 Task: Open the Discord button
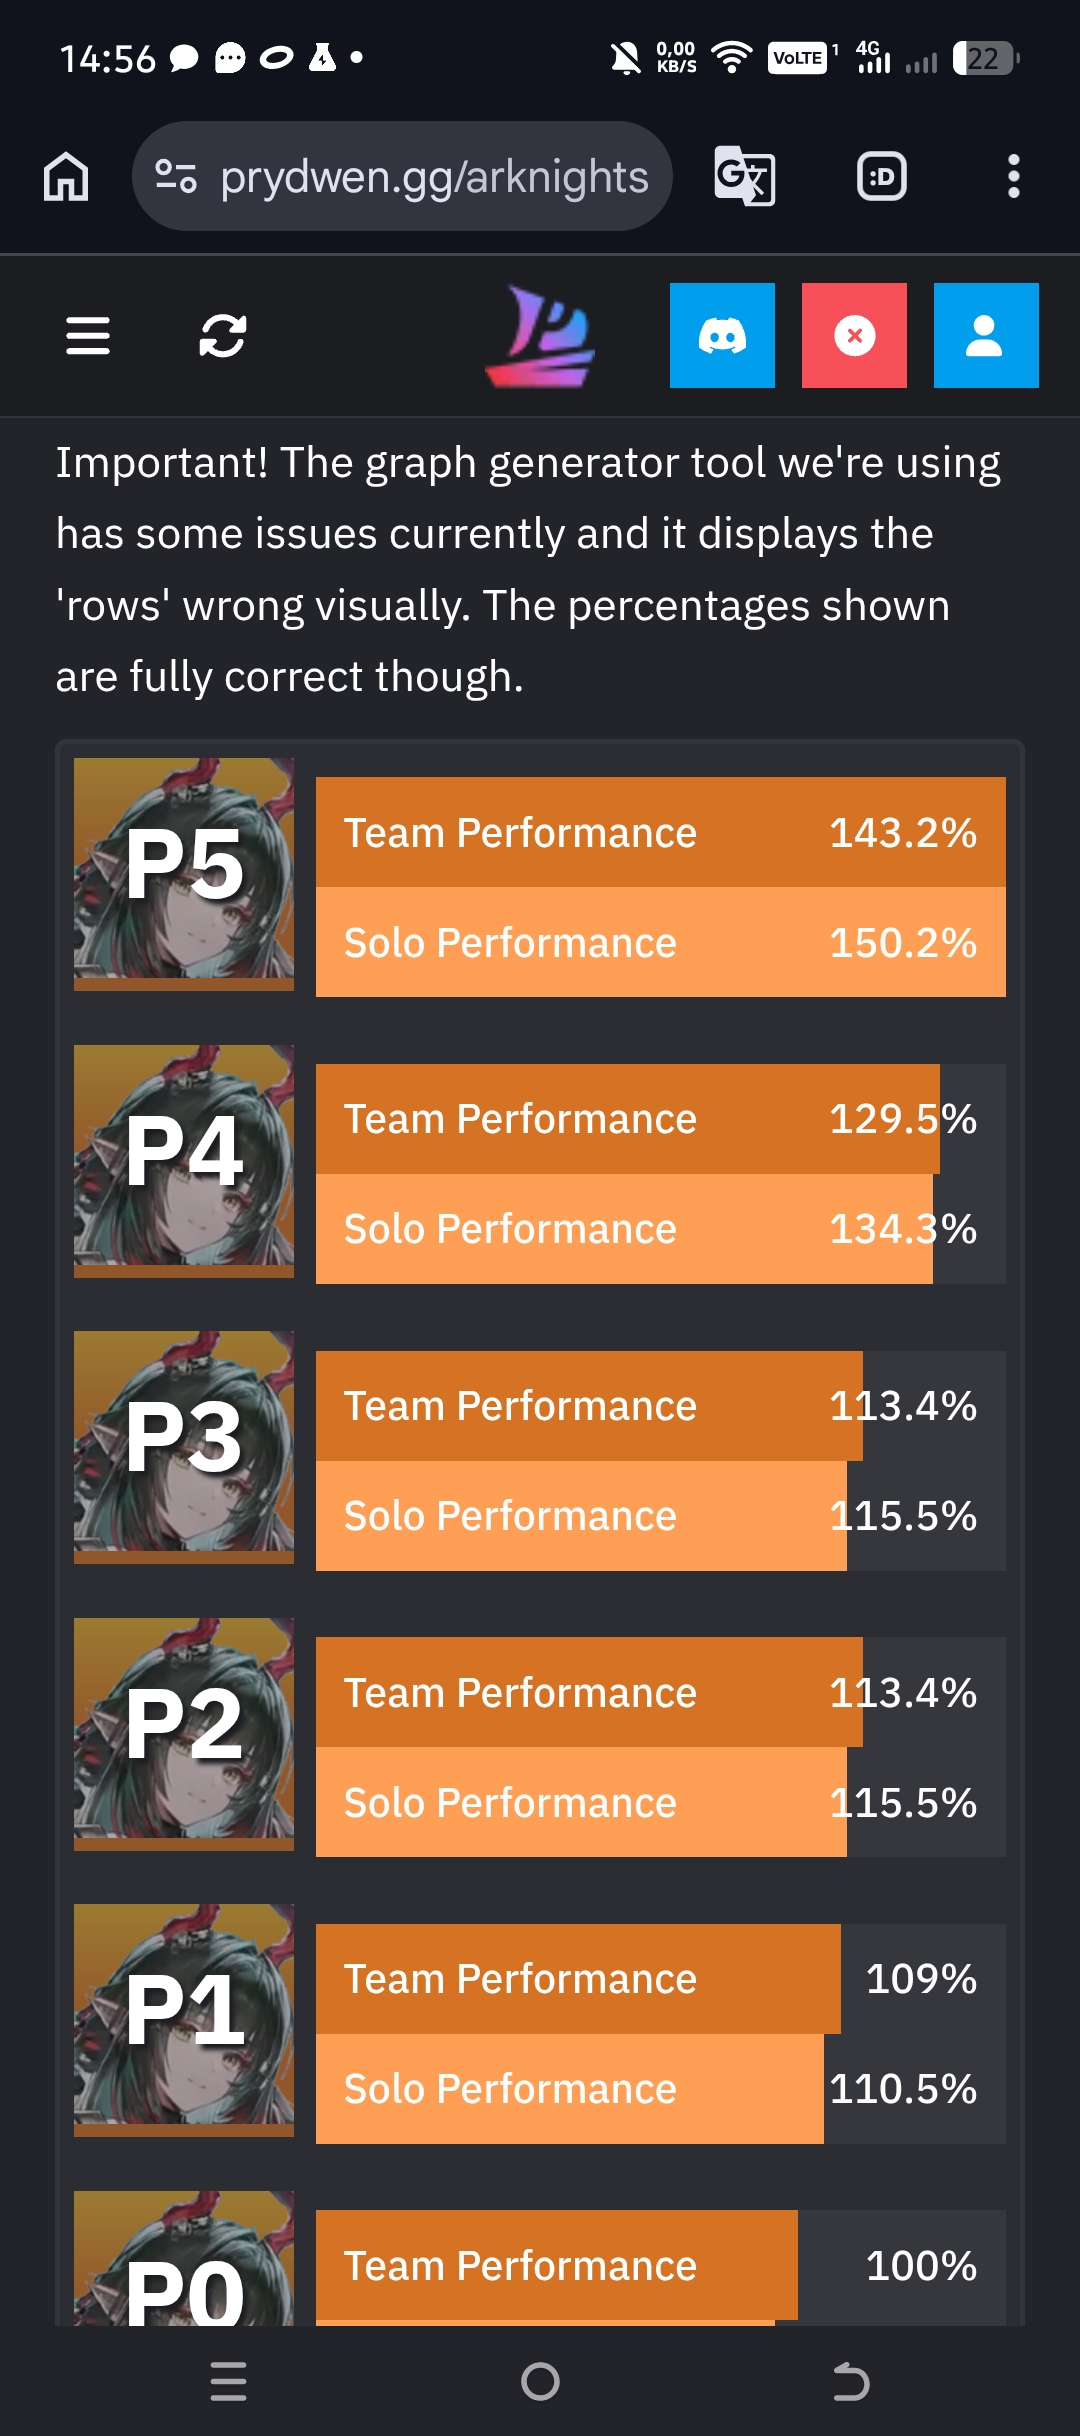click(x=722, y=335)
